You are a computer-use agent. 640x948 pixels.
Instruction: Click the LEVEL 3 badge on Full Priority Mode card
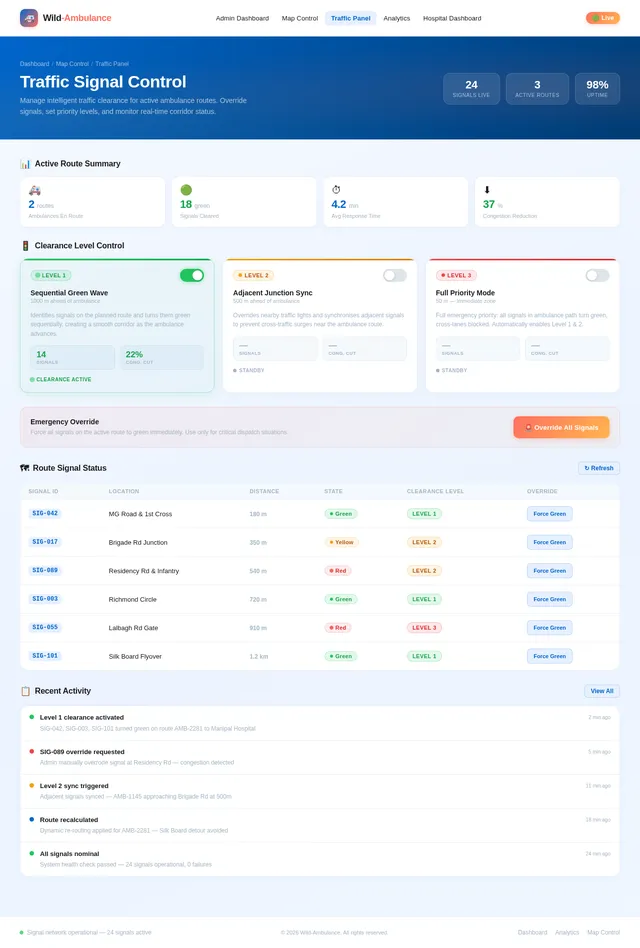coord(456,275)
